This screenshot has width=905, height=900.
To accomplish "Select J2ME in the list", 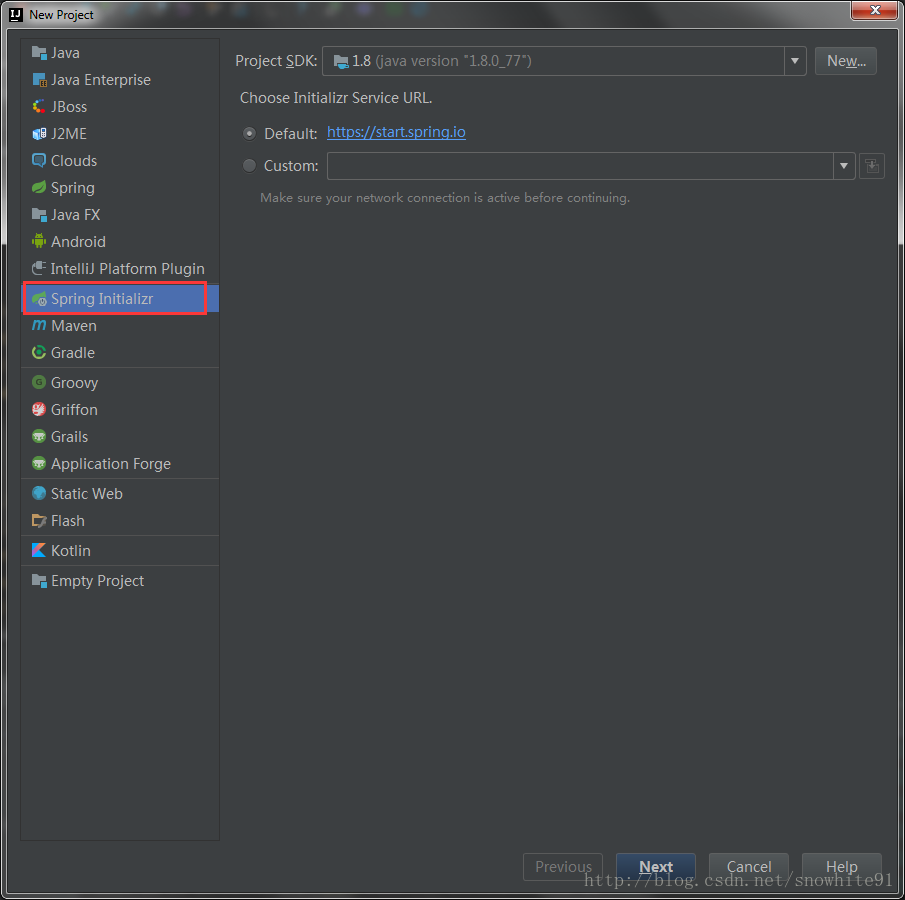I will tap(120, 134).
